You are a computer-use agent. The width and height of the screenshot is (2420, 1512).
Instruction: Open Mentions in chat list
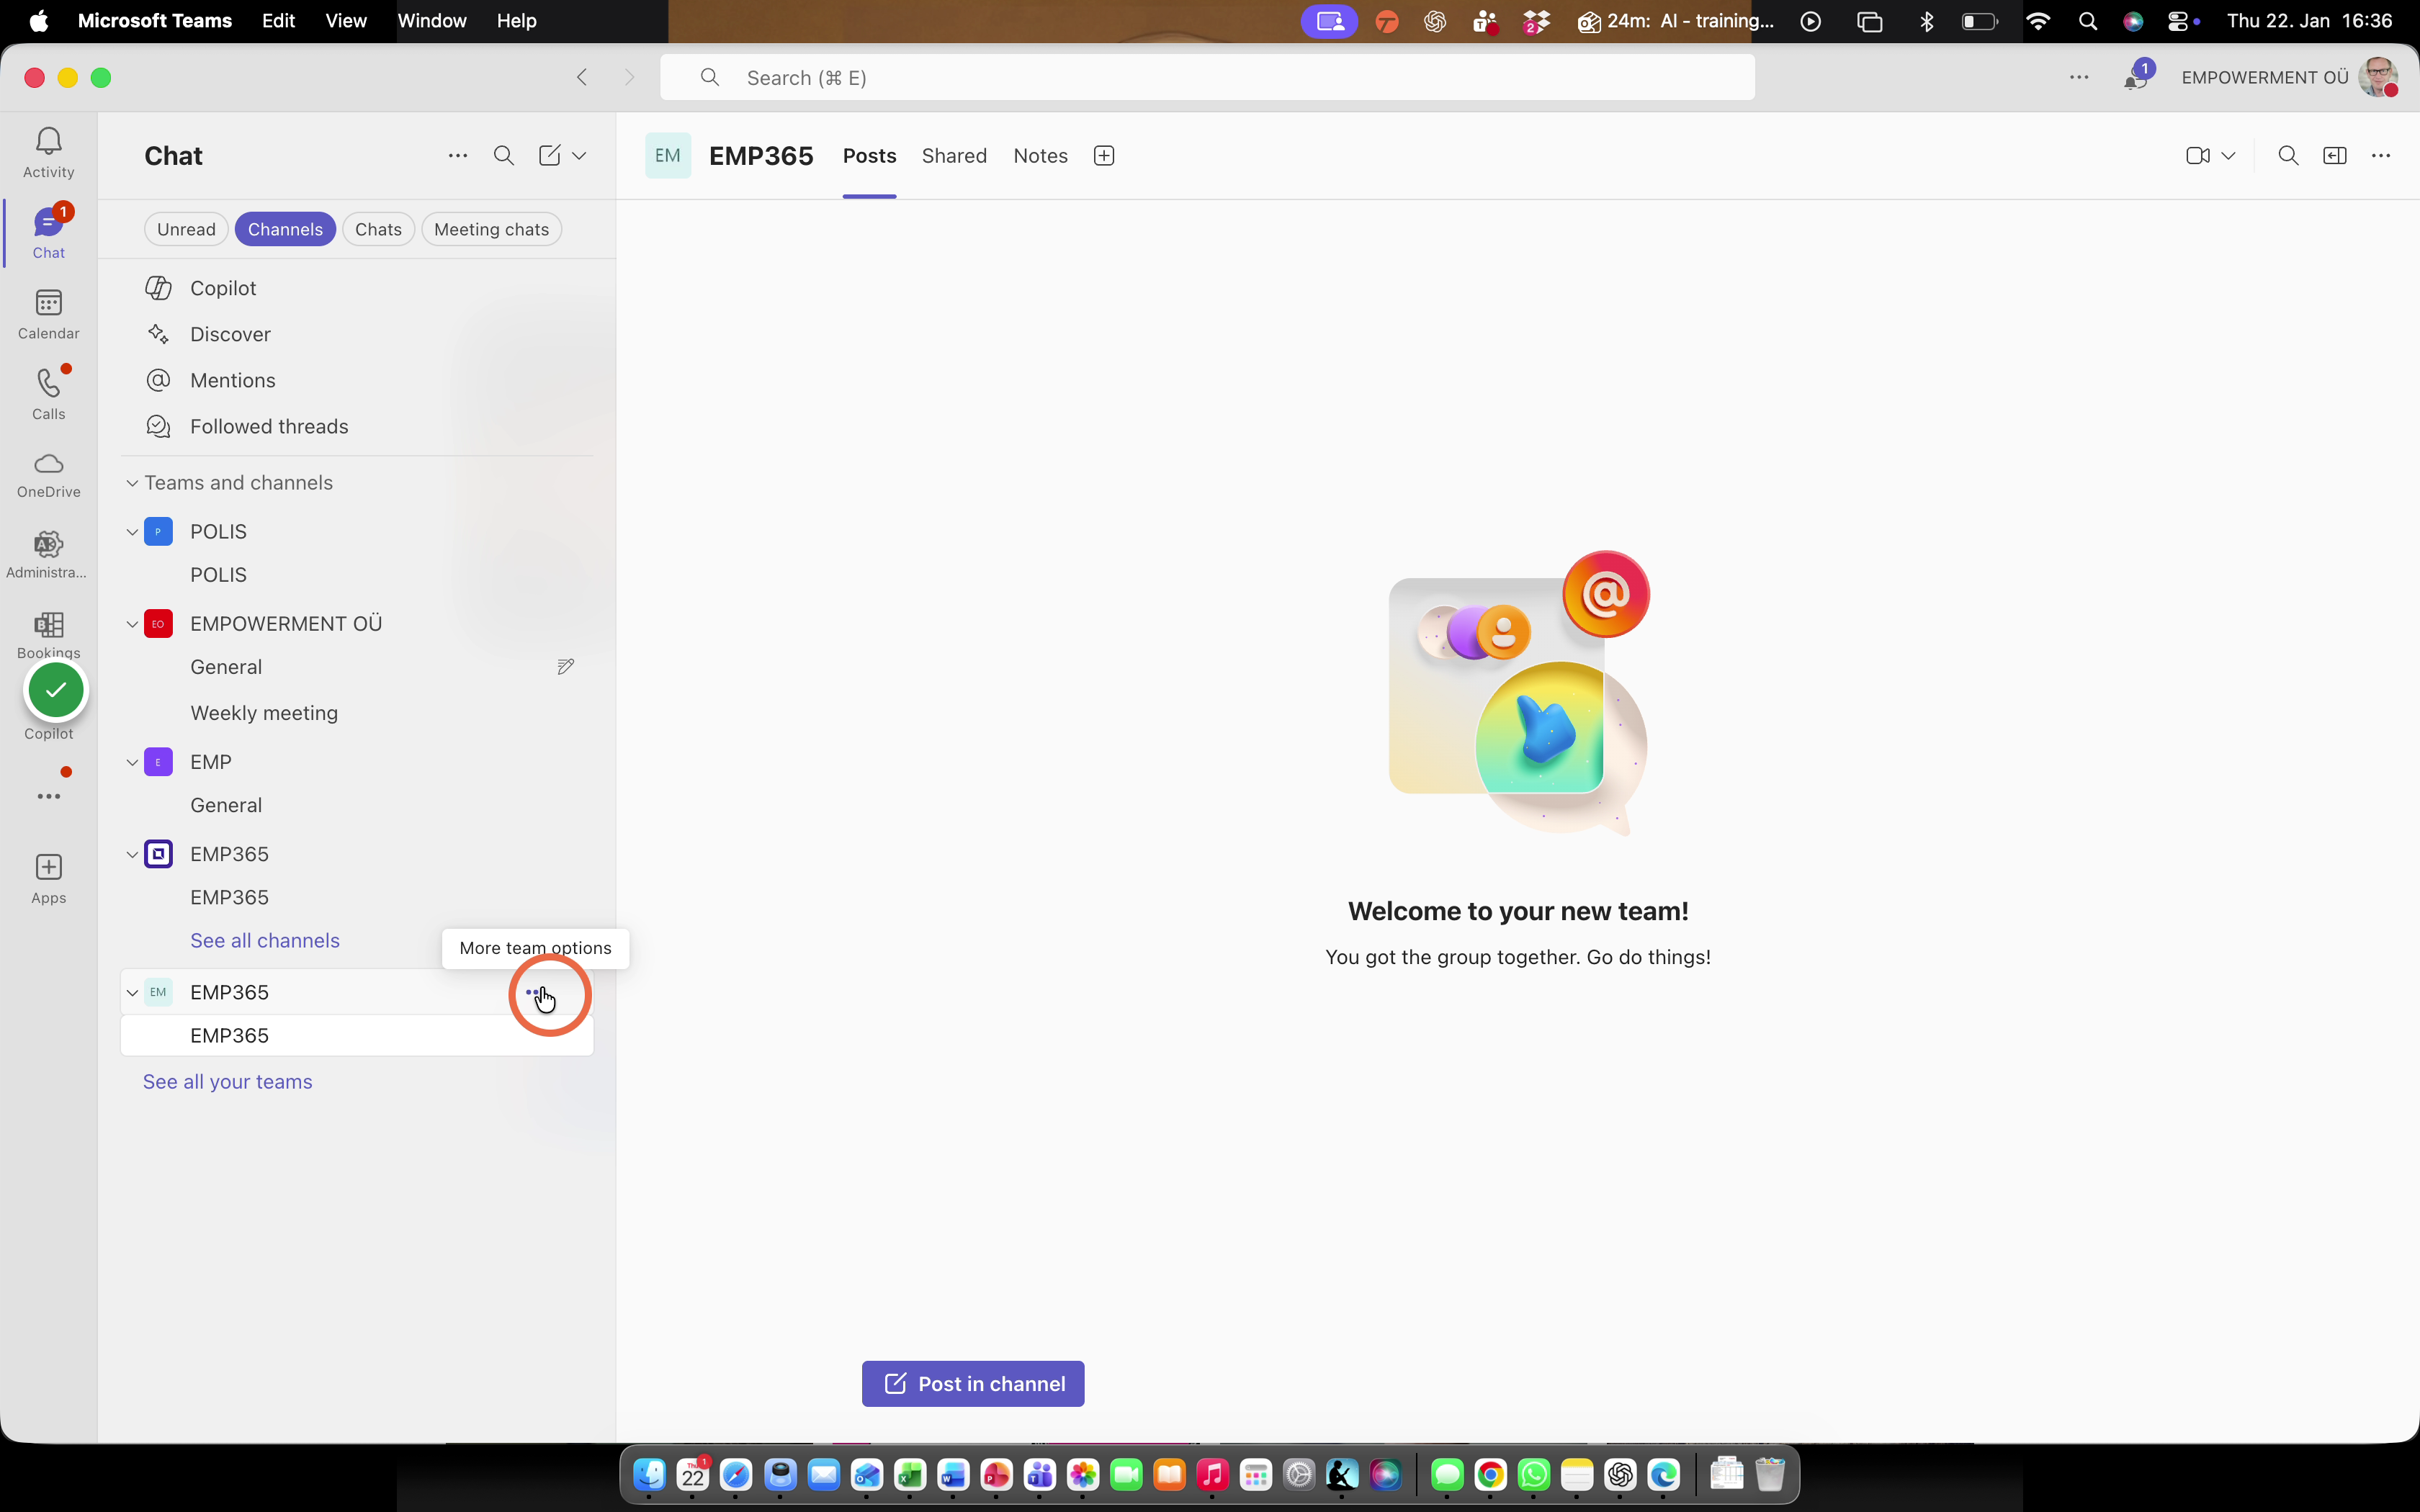232,380
